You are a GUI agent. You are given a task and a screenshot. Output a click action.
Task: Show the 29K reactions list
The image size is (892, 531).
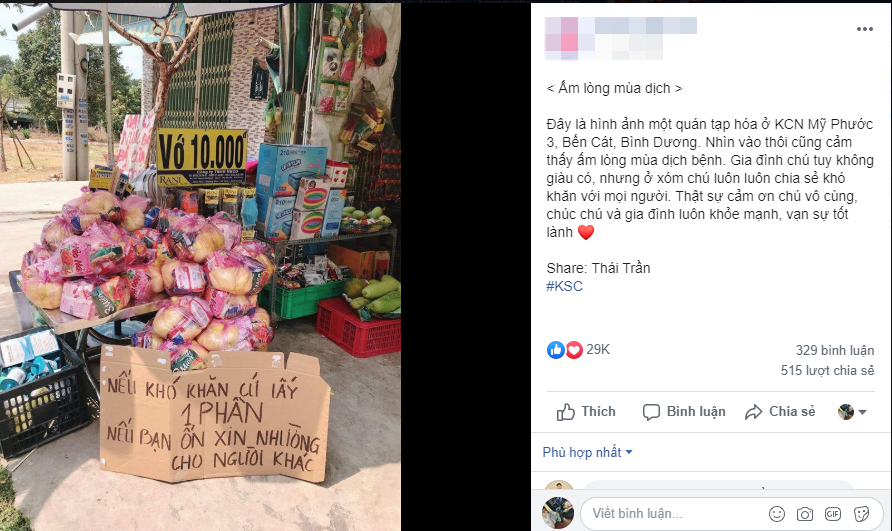(598, 349)
